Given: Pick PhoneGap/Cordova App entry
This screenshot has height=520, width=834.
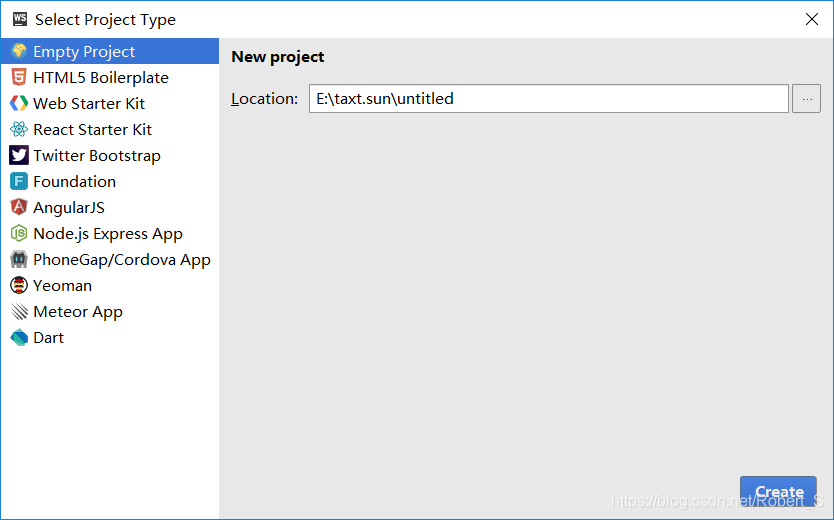Looking at the screenshot, I should click(x=110, y=259).
